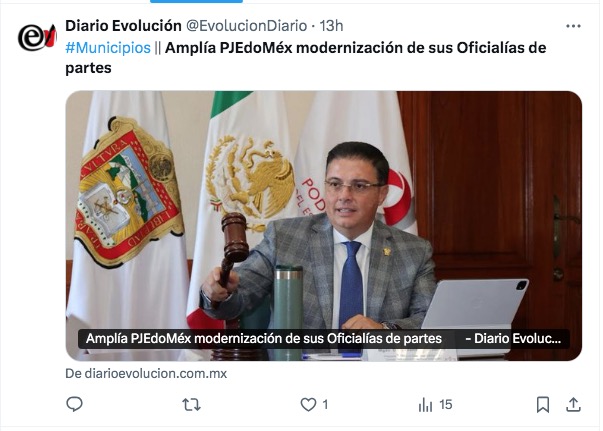Repost this tweet using retweet icon
The height and width of the screenshot is (431, 603).
[x=191, y=404]
